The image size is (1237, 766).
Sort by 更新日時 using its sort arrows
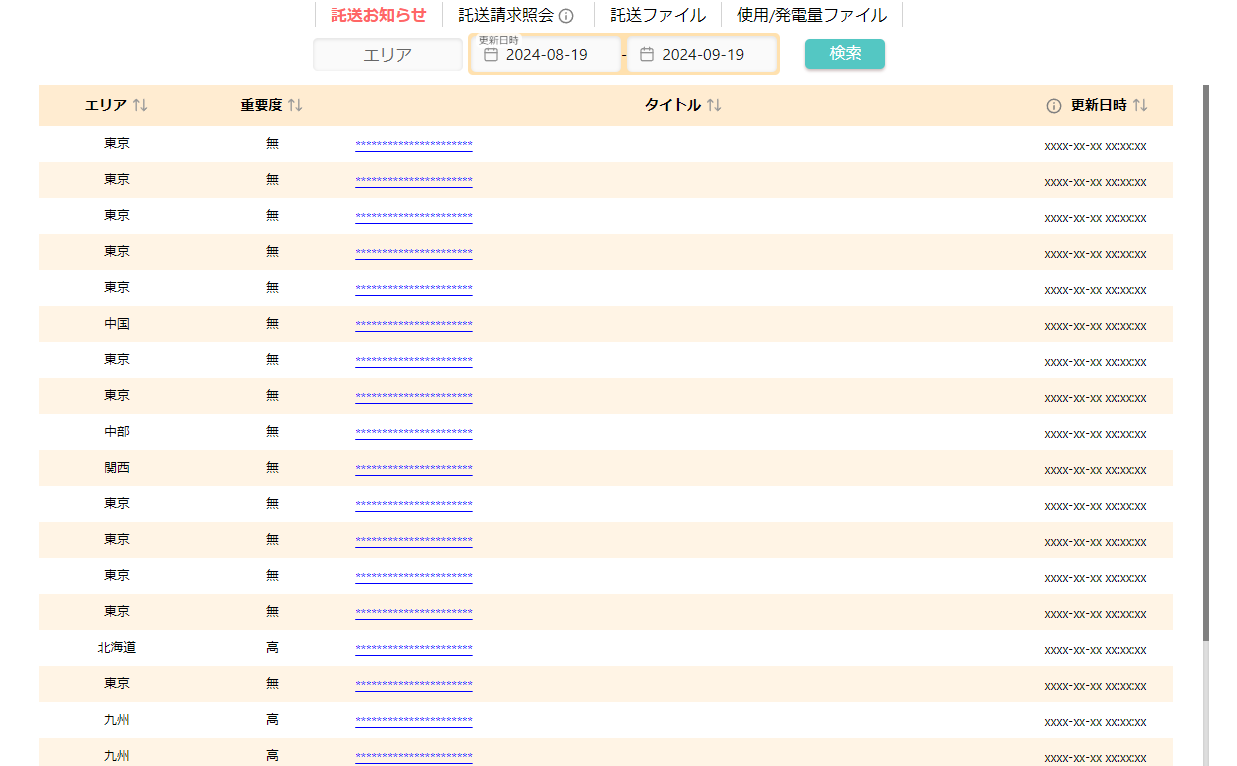1140,105
